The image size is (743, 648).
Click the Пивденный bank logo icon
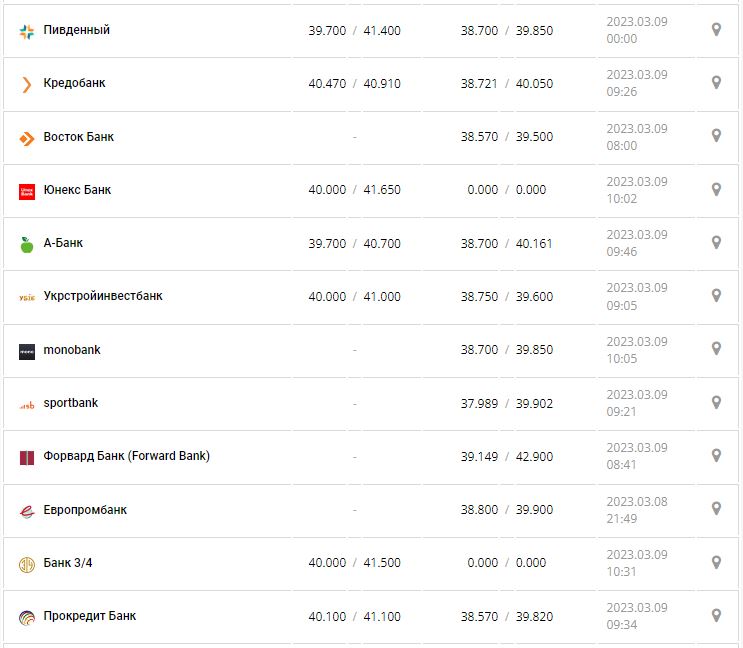27,31
